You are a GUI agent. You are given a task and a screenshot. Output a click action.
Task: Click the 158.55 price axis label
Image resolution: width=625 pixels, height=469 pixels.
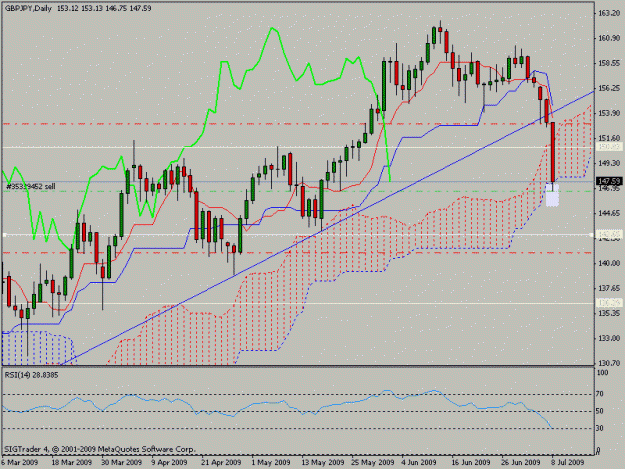coord(609,63)
